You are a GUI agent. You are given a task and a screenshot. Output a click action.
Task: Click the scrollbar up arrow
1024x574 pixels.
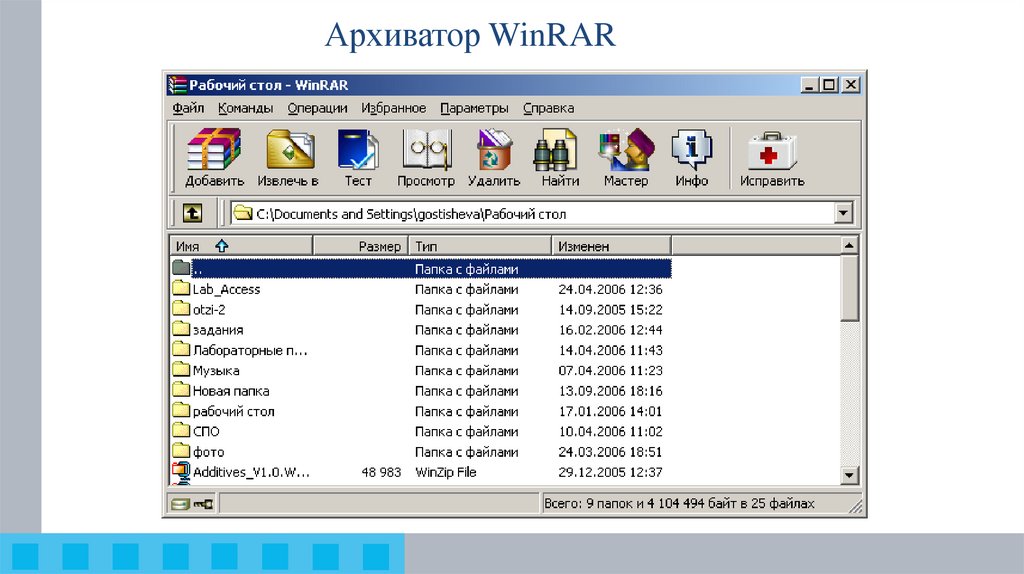(849, 246)
